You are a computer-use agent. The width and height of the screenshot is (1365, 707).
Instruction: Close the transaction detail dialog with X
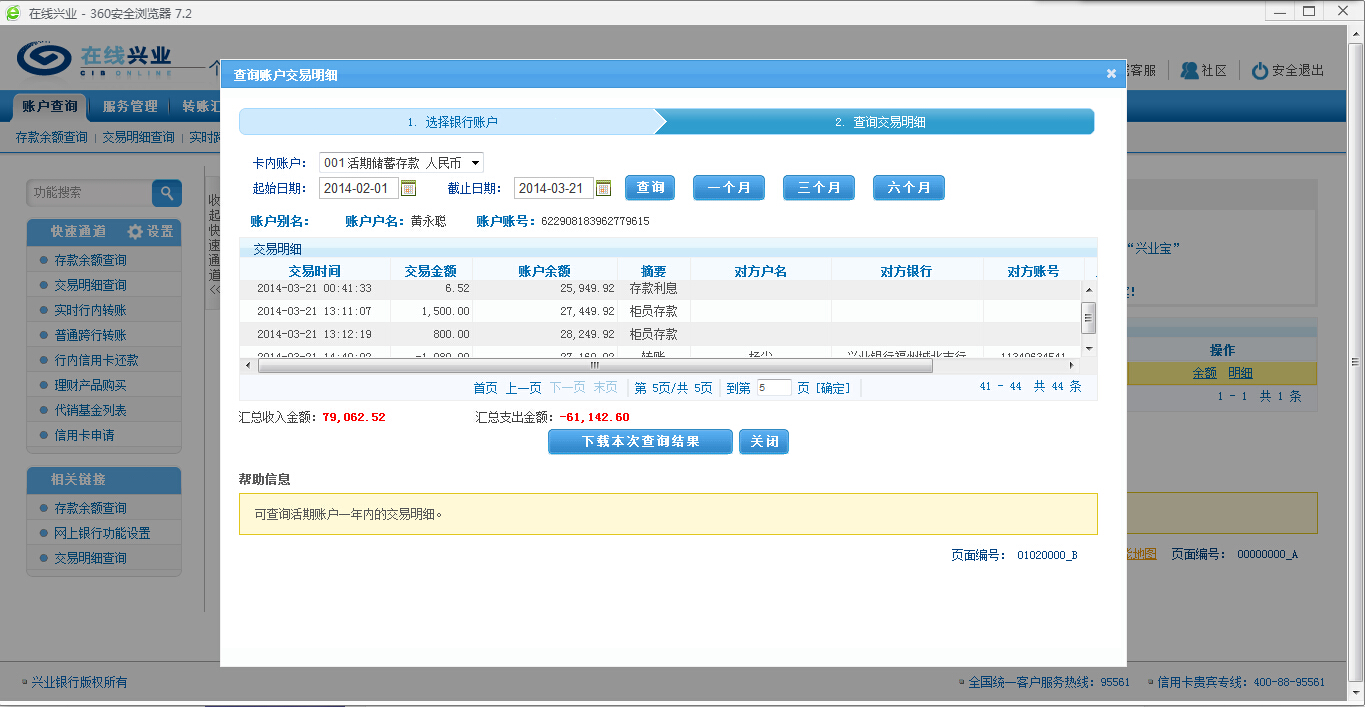(x=1111, y=74)
